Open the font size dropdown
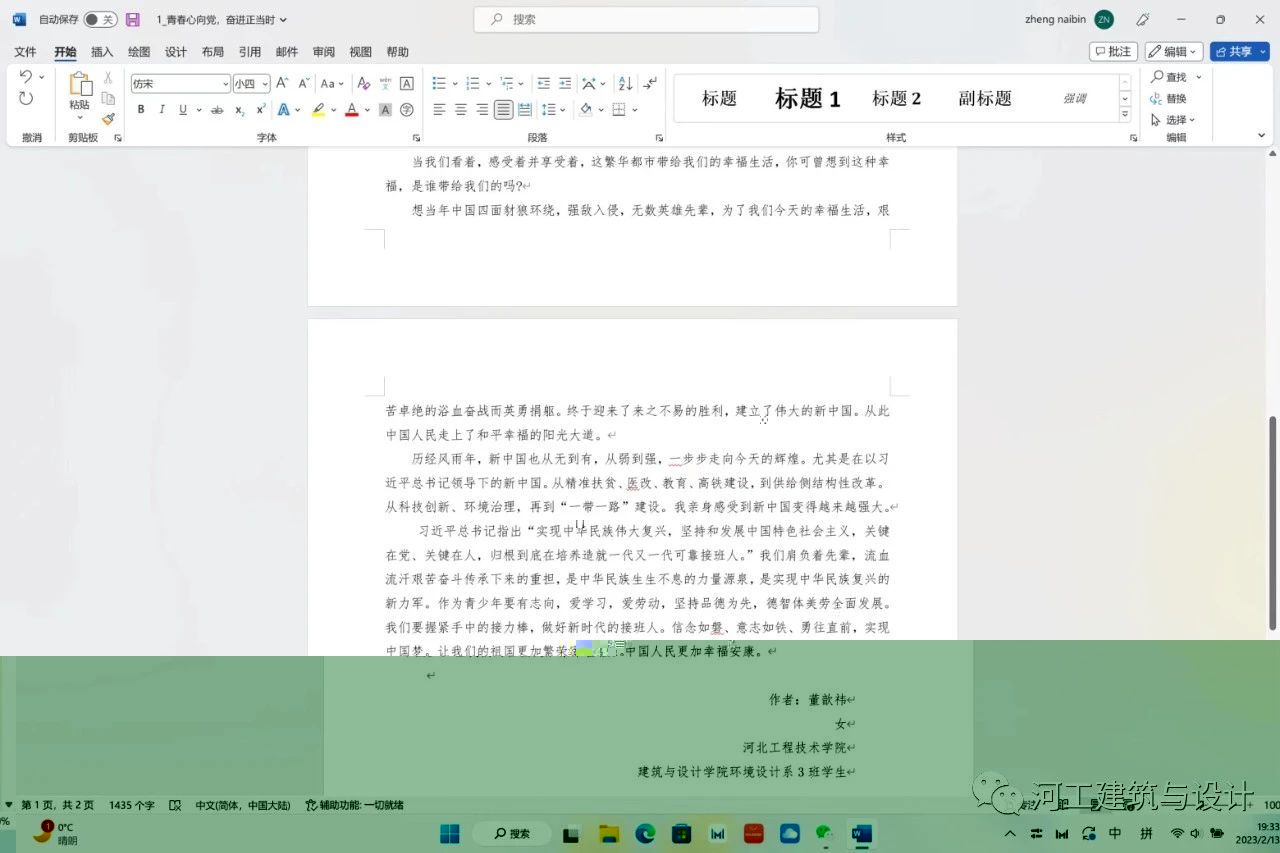 266,84
